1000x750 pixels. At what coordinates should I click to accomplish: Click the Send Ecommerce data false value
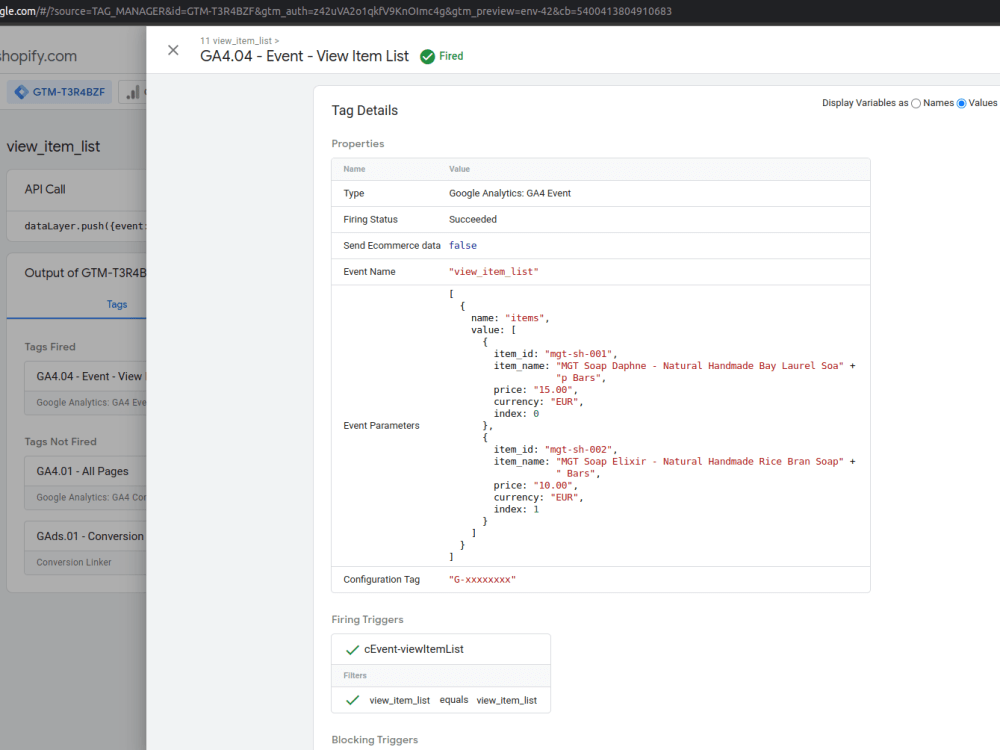pyautogui.click(x=462, y=246)
